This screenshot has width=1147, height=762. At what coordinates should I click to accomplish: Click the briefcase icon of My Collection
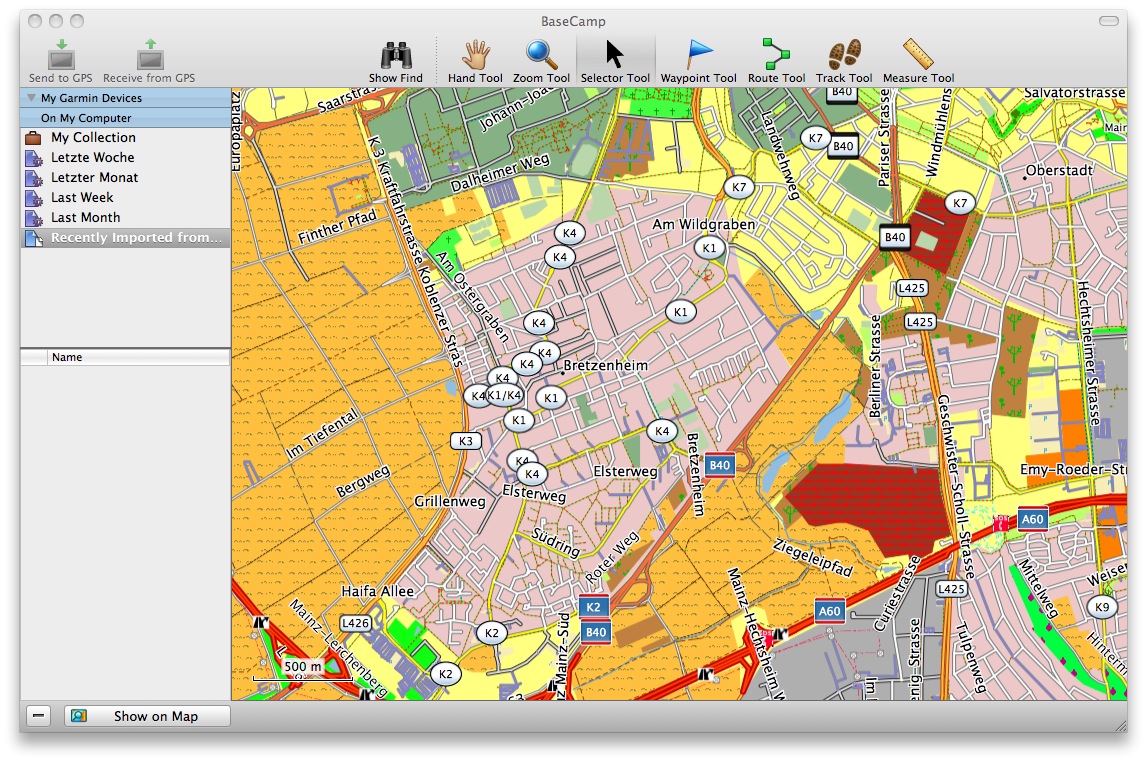point(33,137)
